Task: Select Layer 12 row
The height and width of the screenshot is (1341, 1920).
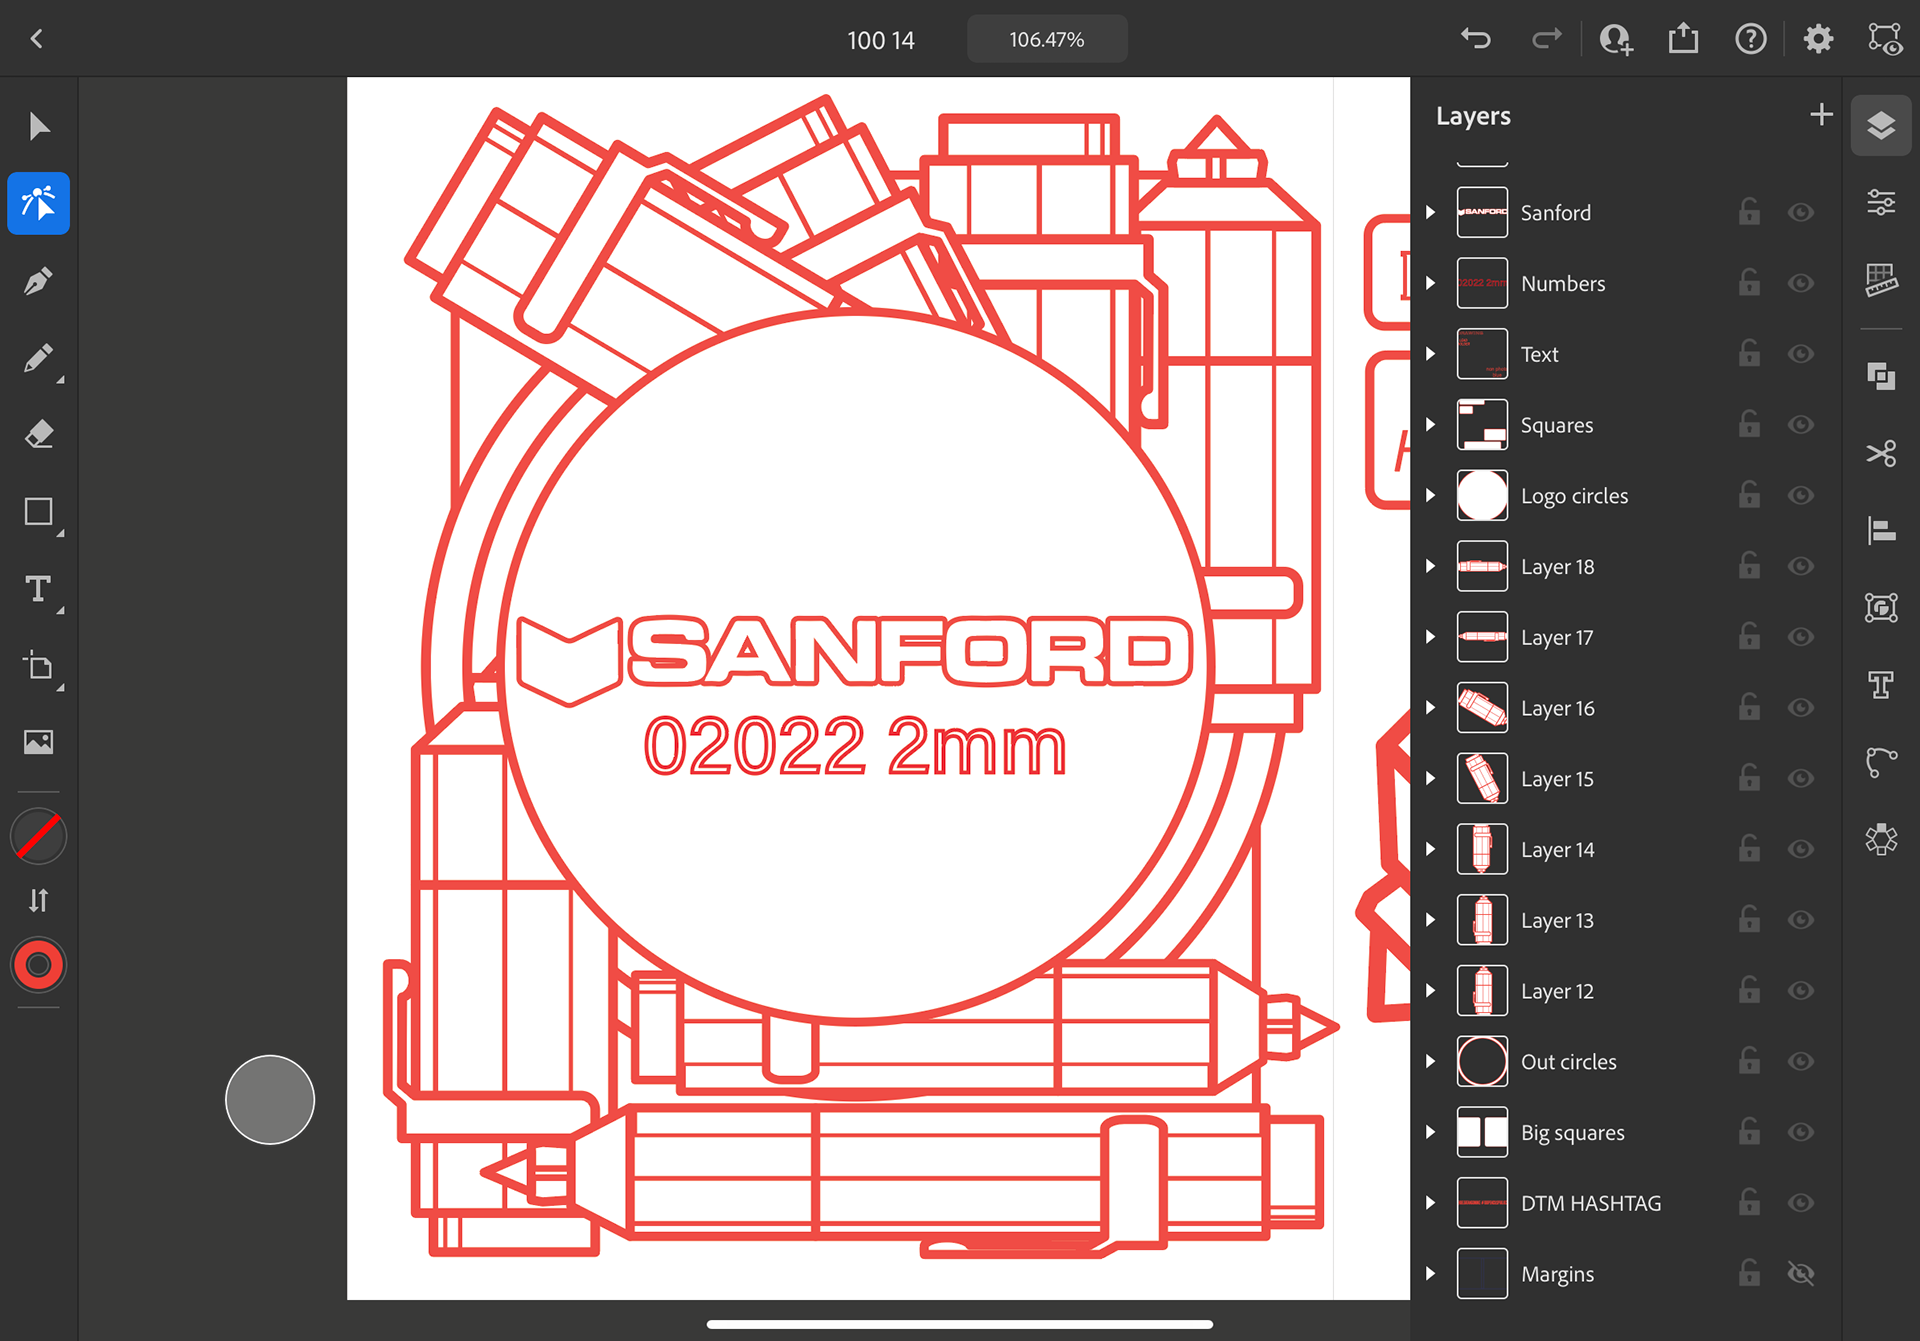Action: (1626, 991)
